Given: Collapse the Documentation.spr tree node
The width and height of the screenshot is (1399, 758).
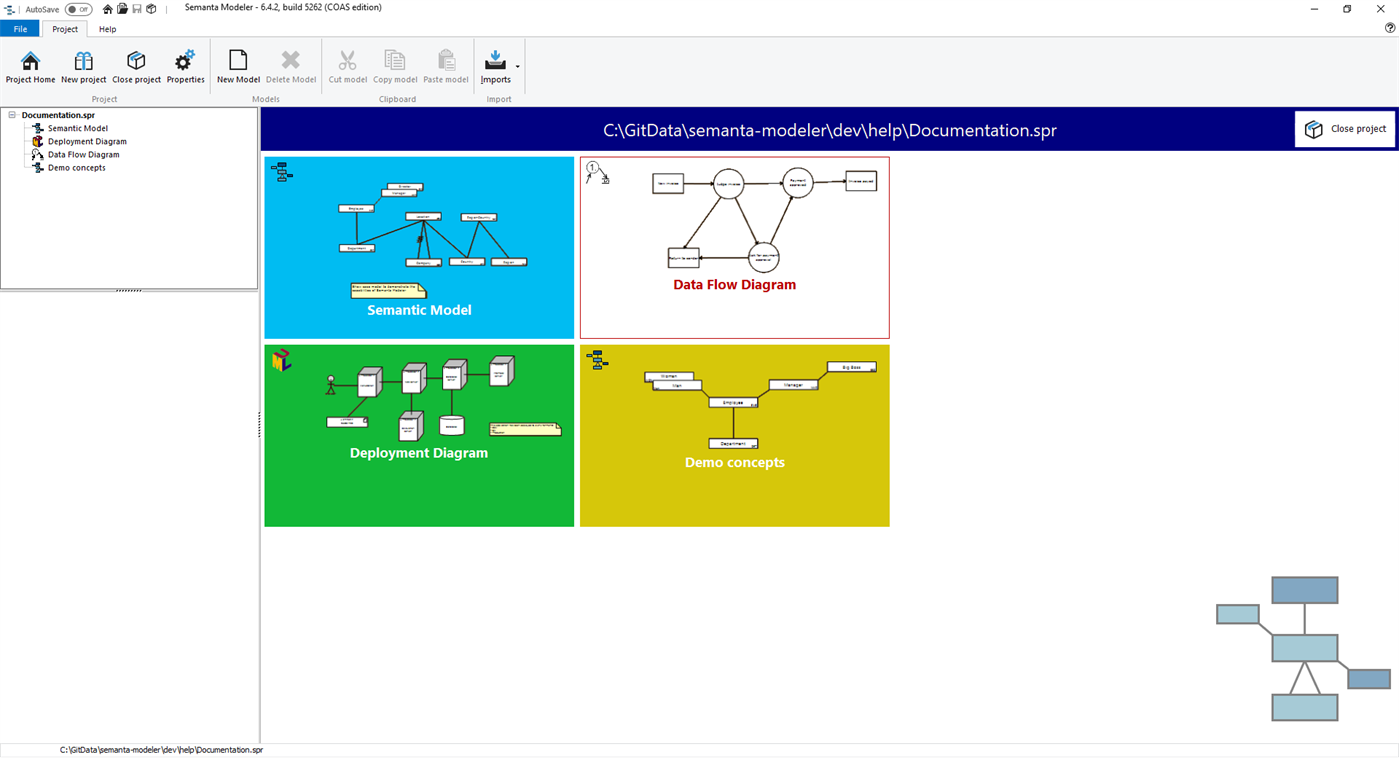Looking at the screenshot, I should tap(11, 114).
